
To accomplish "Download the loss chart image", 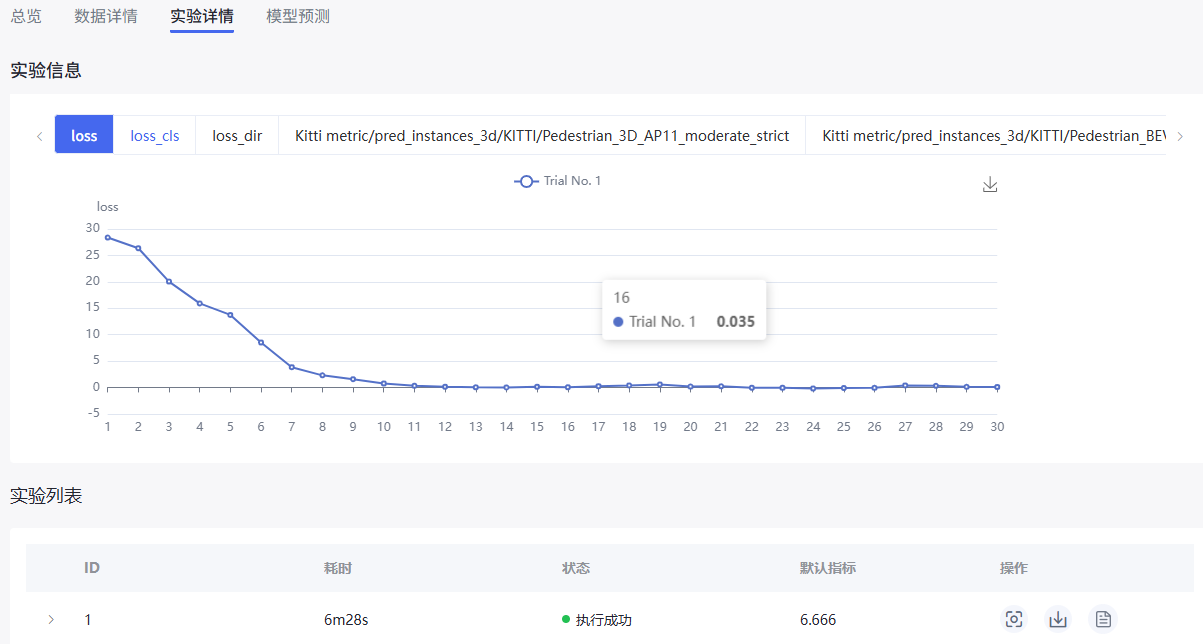I will click(x=990, y=185).
